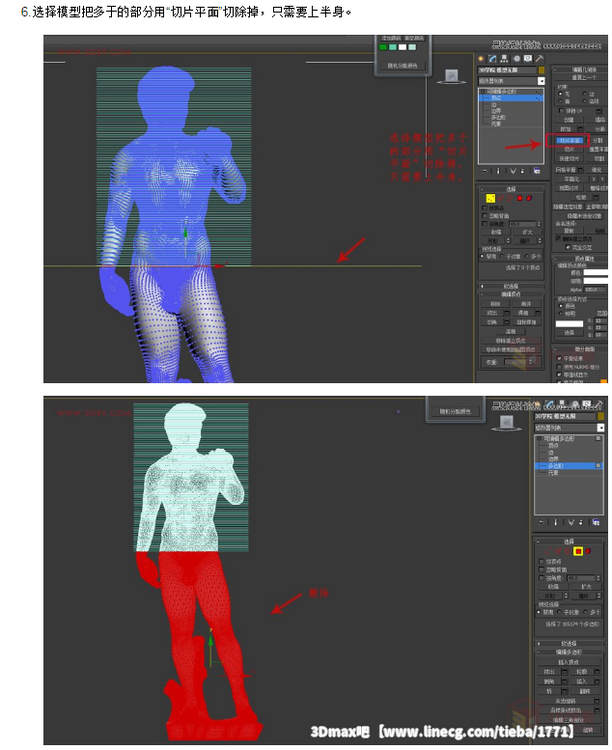The height and width of the screenshot is (750, 612).
Task: Click Configure Modifier Sets icon below upper stack
Action: coord(537,171)
